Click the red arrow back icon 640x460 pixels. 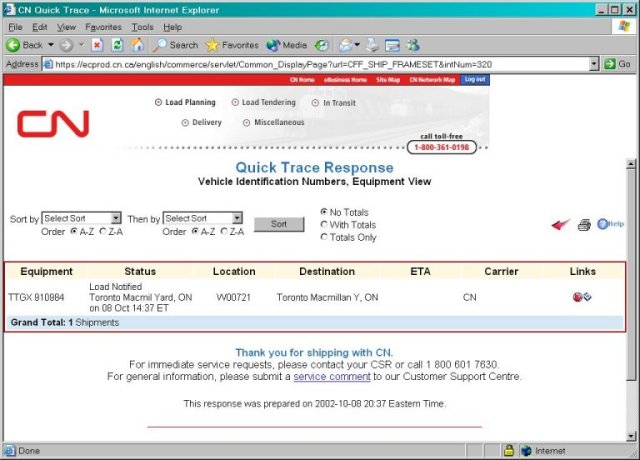[x=560, y=224]
